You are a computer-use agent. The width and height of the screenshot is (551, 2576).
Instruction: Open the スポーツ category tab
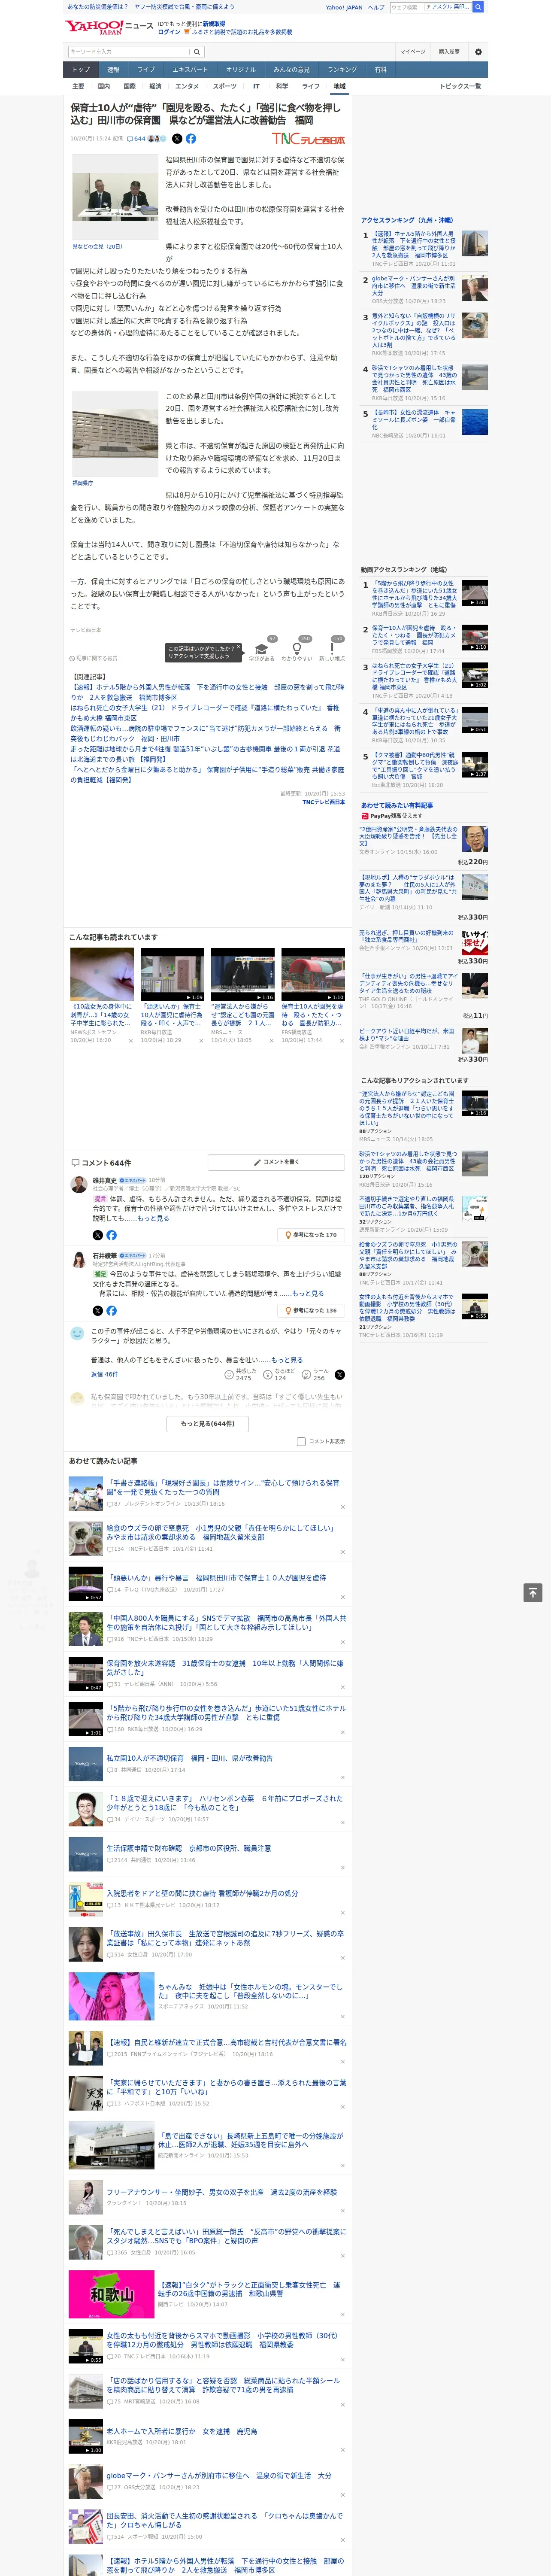tap(225, 86)
